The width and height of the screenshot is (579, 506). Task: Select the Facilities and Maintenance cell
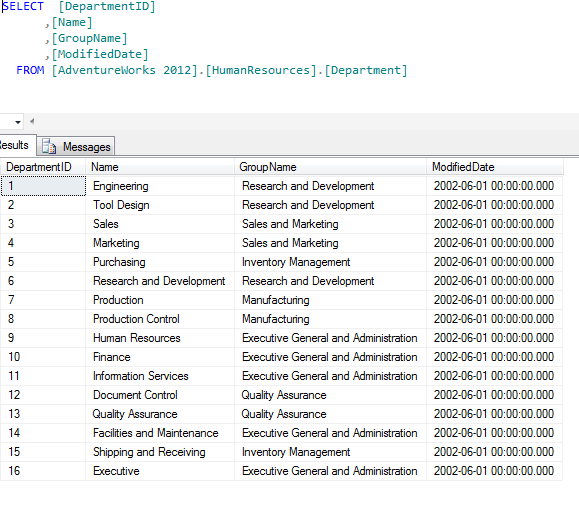(160, 433)
